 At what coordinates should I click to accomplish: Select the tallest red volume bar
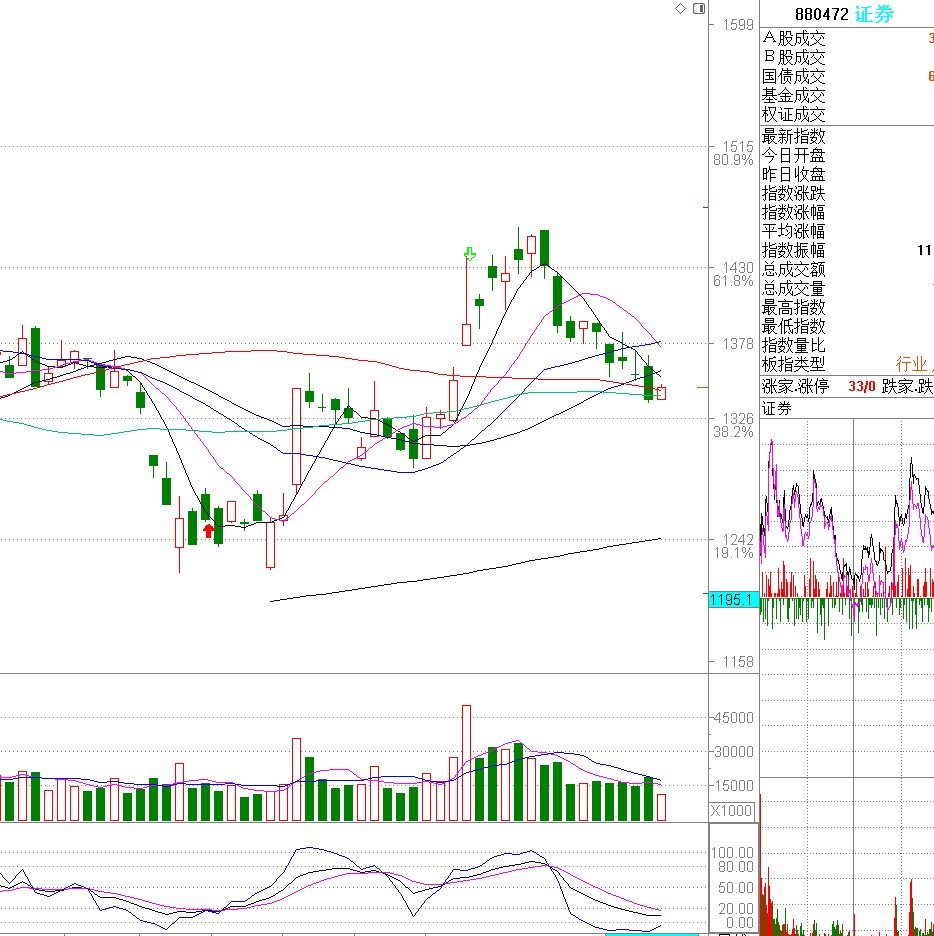pos(466,763)
